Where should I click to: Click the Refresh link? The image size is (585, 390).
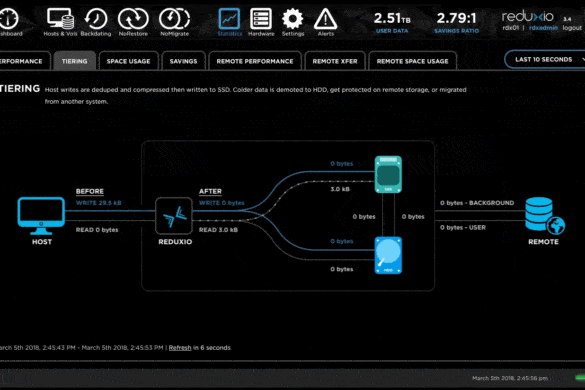[x=180, y=348]
